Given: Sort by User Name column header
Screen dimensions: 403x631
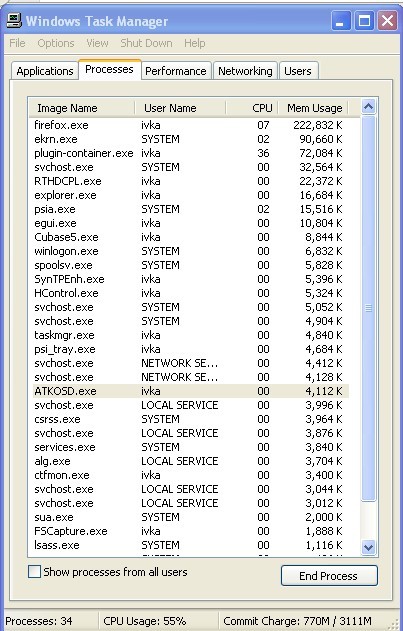Looking at the screenshot, I should [x=180, y=108].
